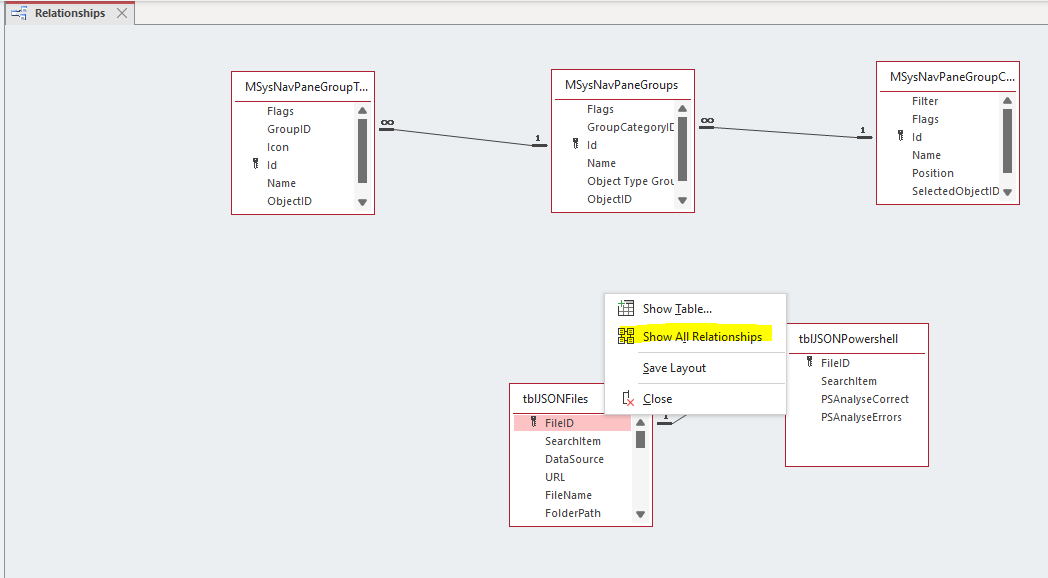
Task: Click scroll-down arrow in MSysNavPaneGroupT table
Action: [362, 202]
